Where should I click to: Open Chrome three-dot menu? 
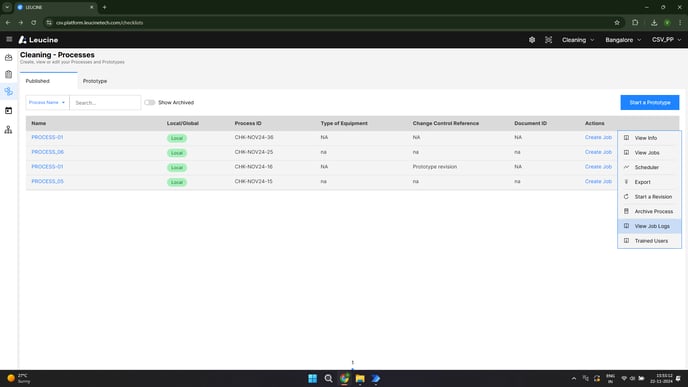click(x=680, y=22)
